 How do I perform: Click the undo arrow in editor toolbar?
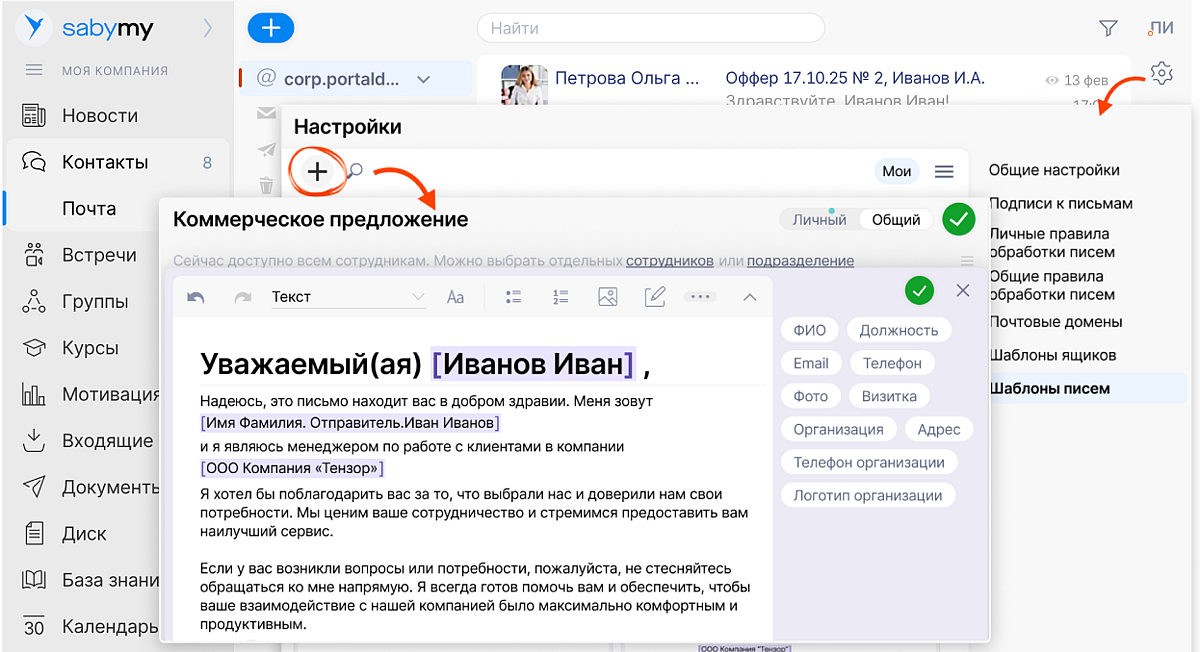[x=196, y=297]
